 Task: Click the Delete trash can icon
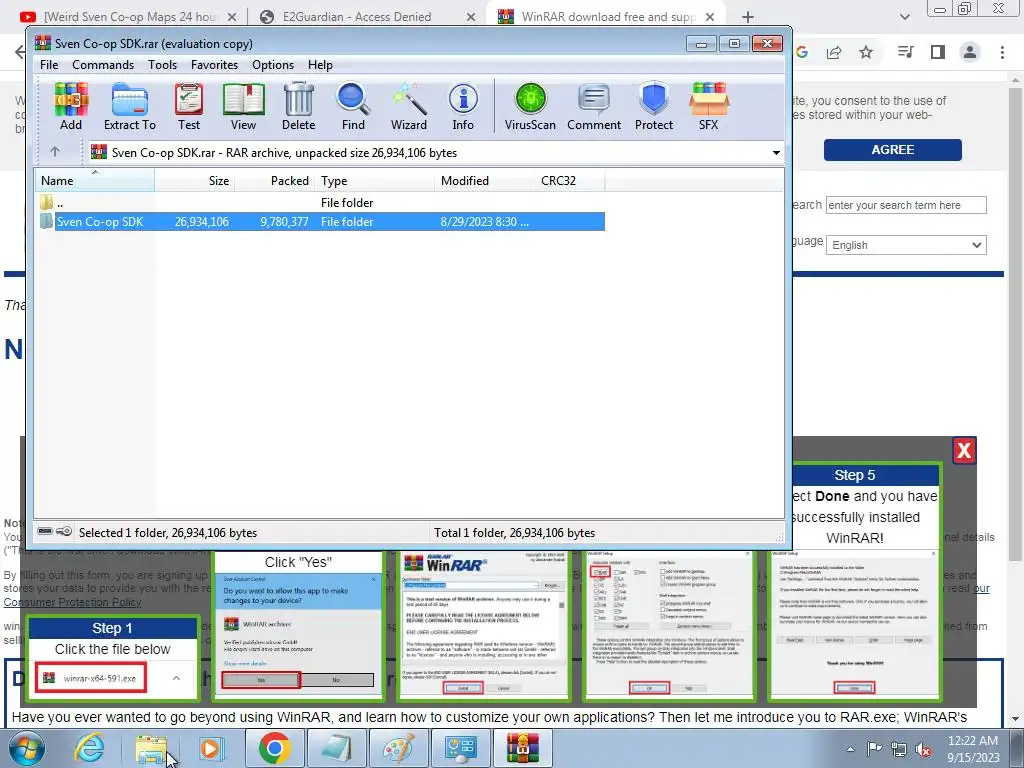coord(298,106)
